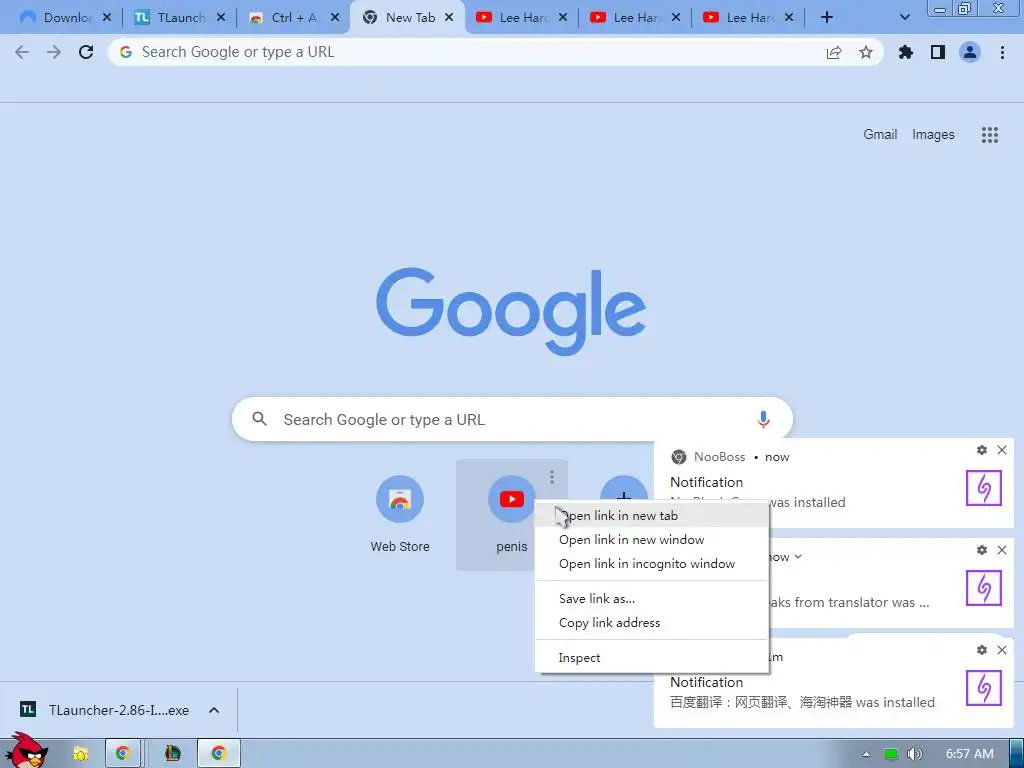Choose Open link in new window
1024x768 pixels.
[651, 539]
